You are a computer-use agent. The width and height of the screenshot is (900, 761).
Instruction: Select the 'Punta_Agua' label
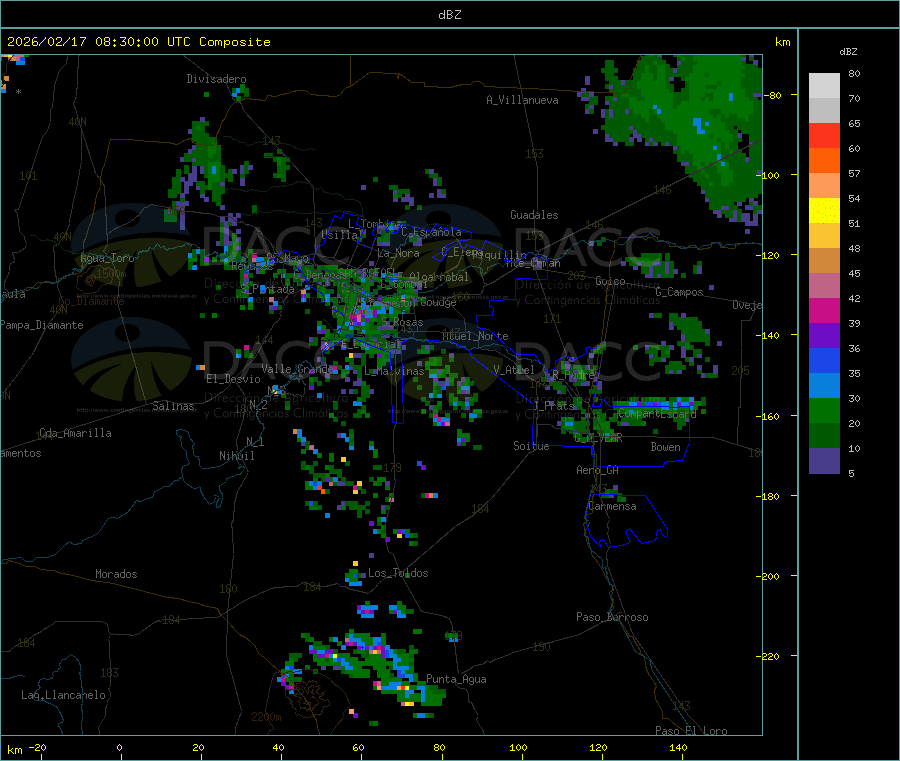pyautogui.click(x=456, y=679)
